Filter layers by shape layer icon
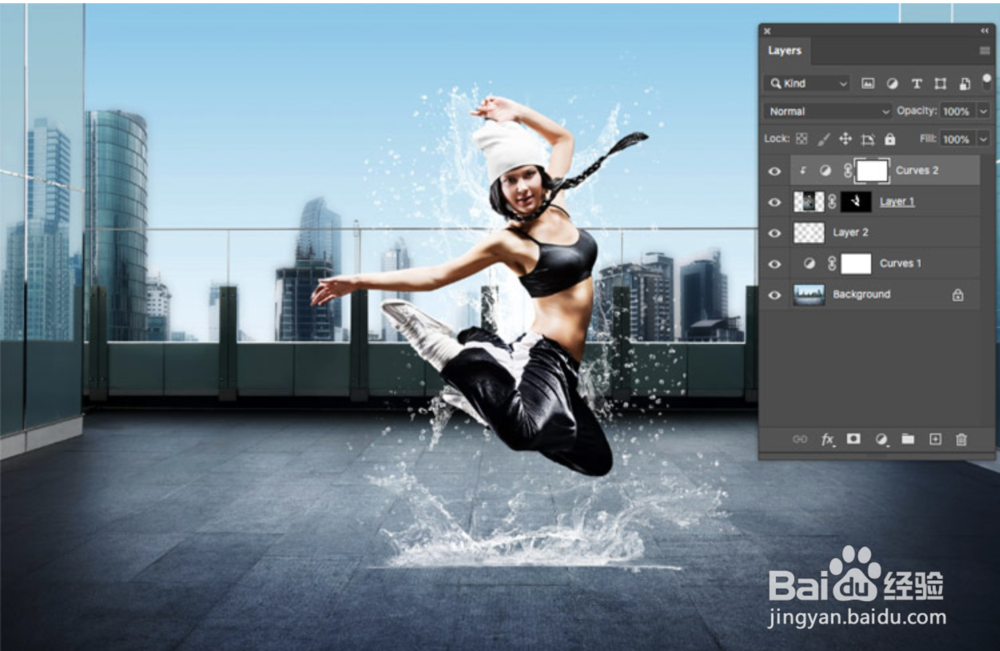This screenshot has height=651, width=1000. (940, 84)
